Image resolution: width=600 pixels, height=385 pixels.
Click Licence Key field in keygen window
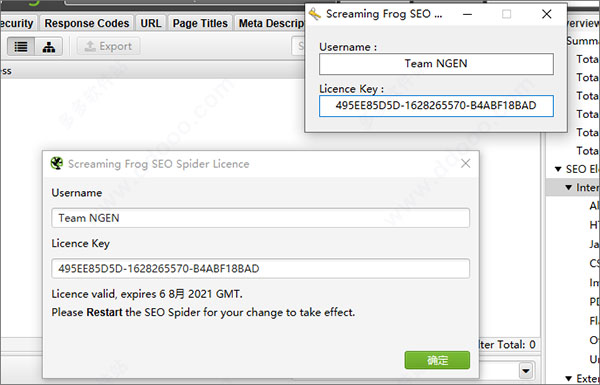point(436,106)
